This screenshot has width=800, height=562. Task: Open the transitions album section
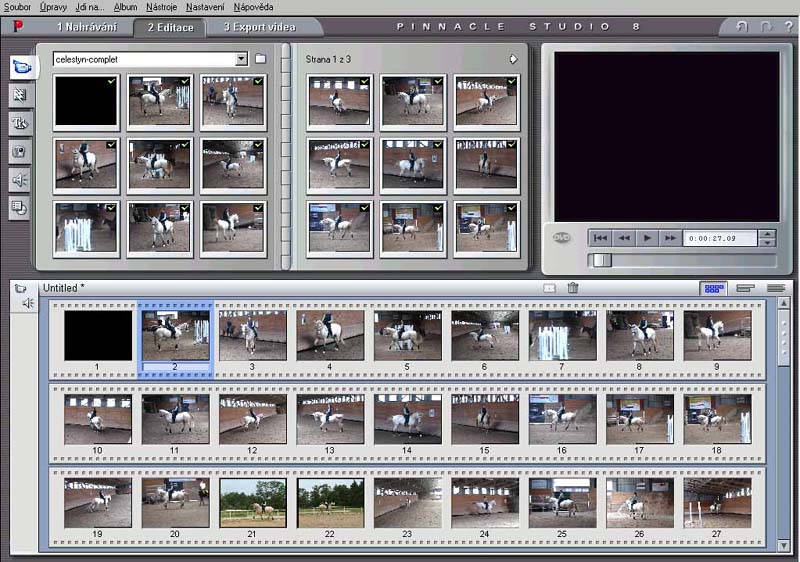20,95
